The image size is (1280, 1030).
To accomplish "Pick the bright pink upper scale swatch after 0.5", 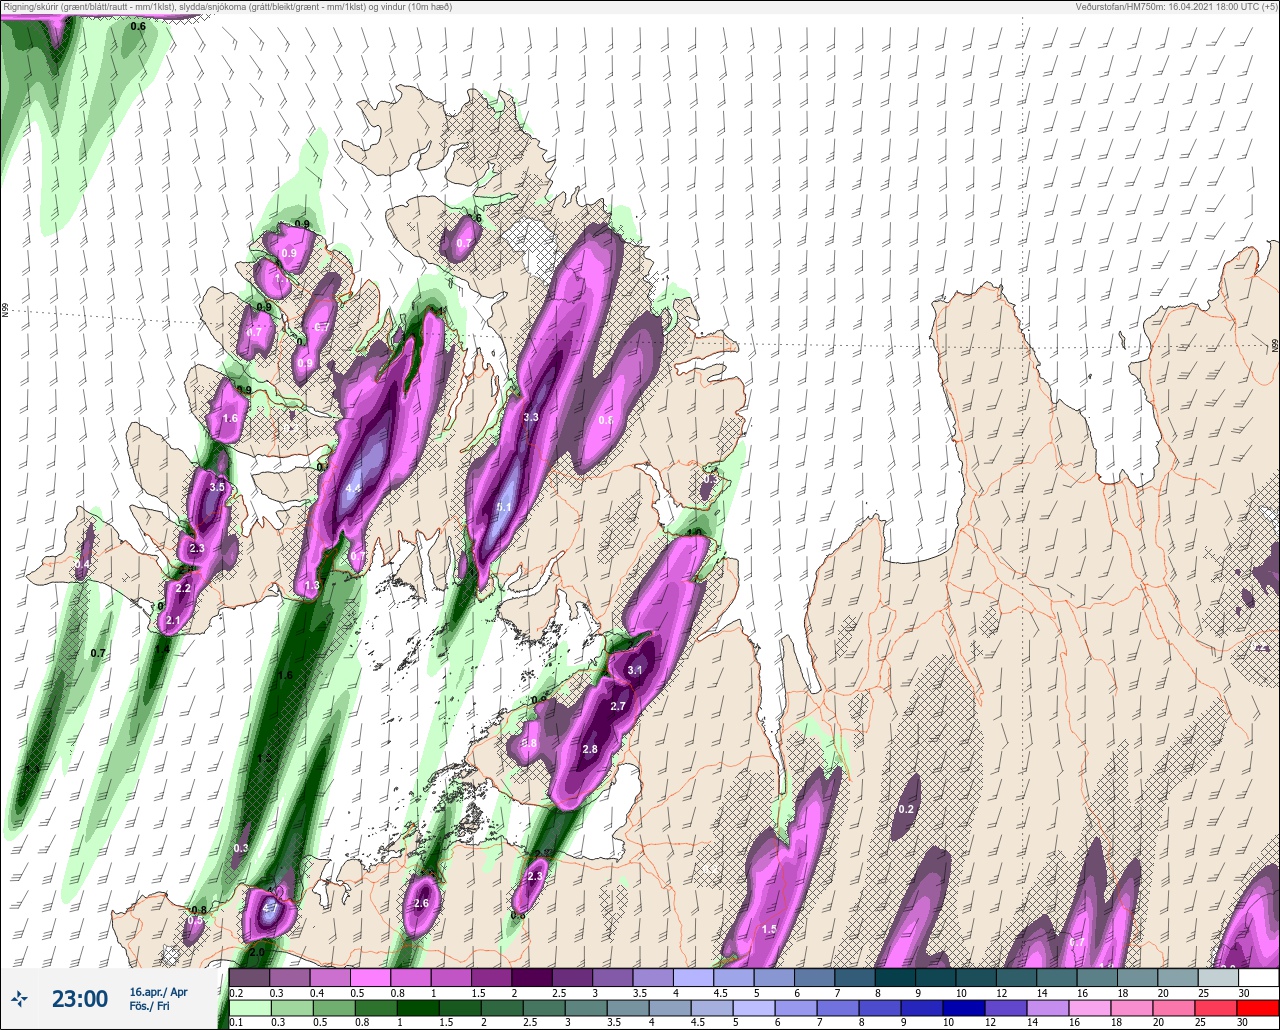I will pos(370,977).
